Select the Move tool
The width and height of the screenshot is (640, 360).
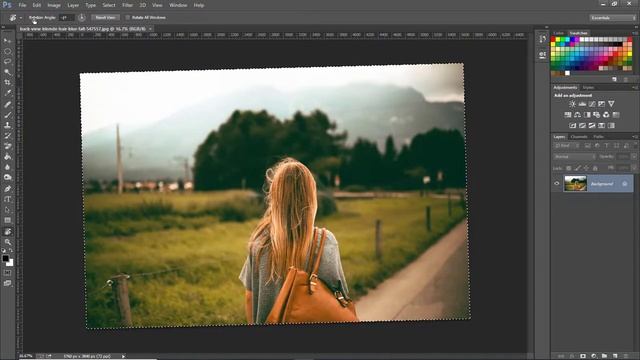(7, 41)
